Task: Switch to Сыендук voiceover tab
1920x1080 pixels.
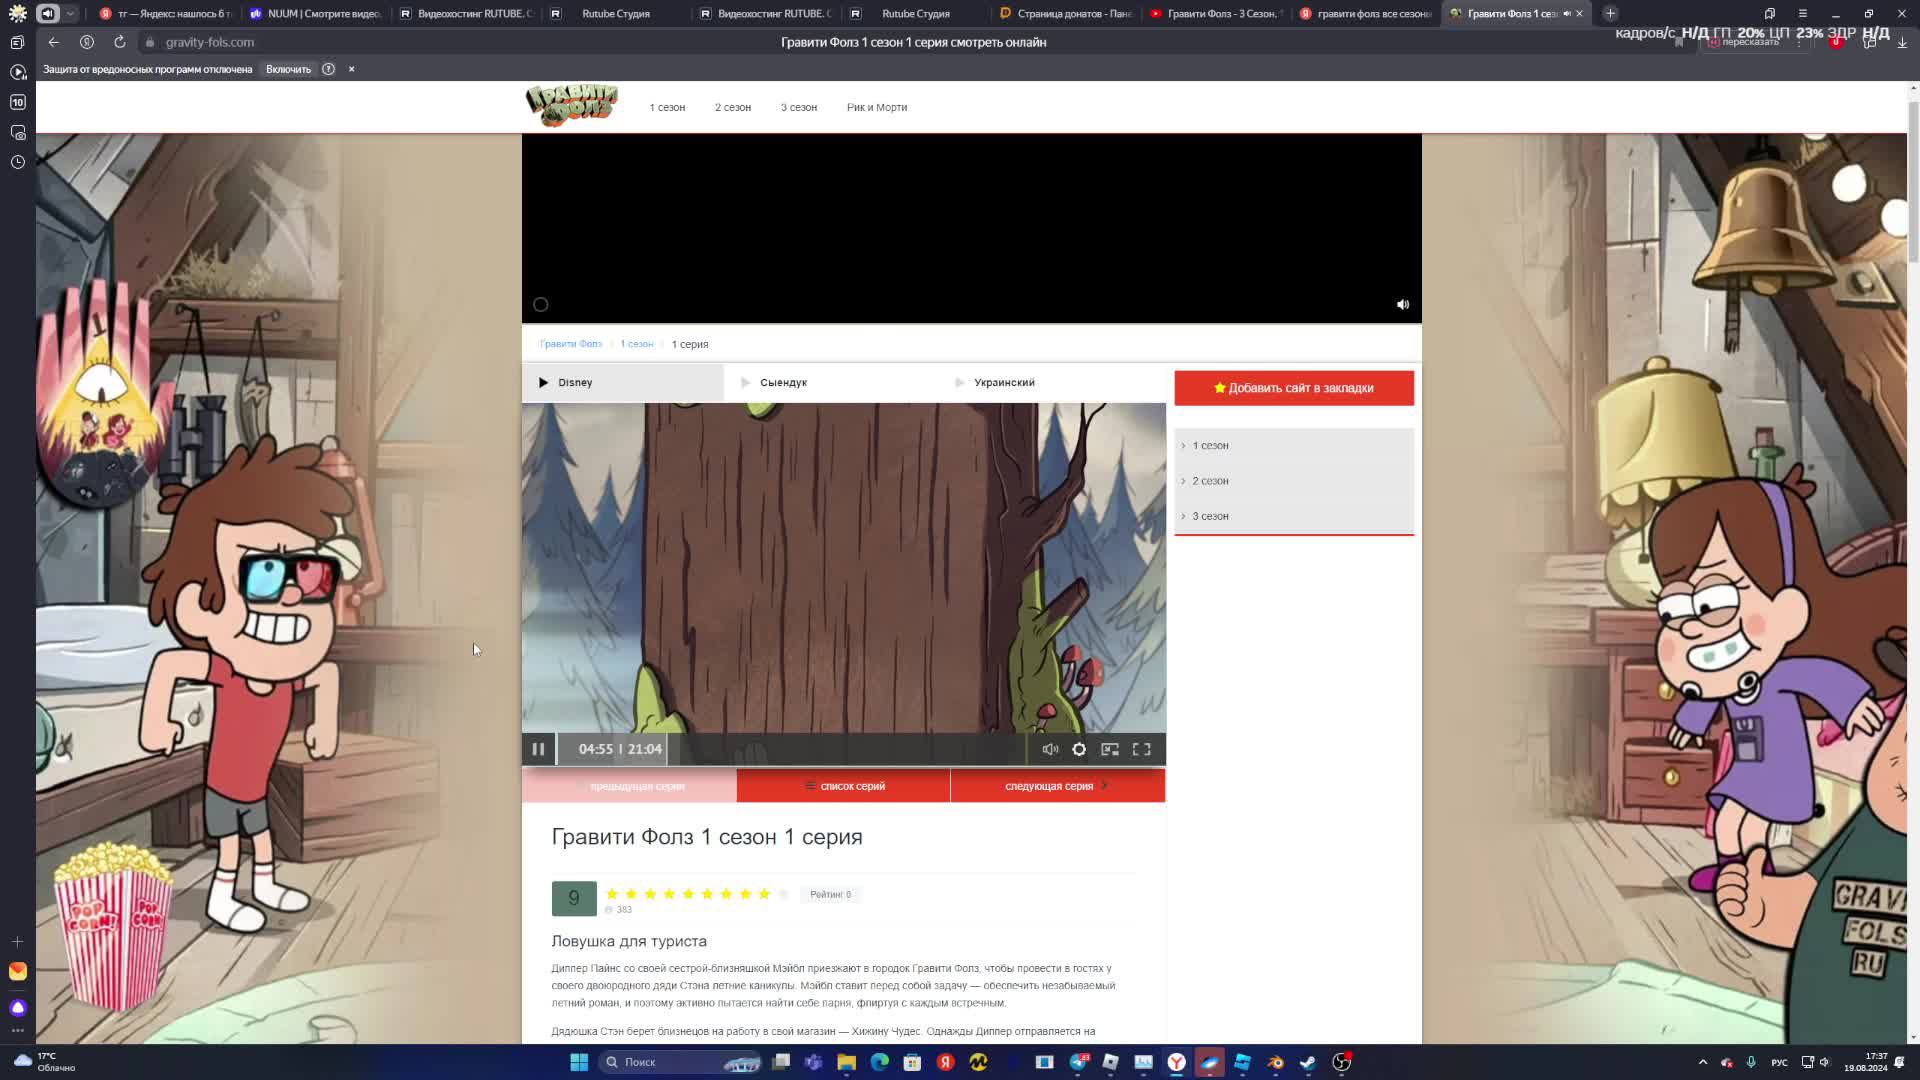Action: [x=783, y=383]
